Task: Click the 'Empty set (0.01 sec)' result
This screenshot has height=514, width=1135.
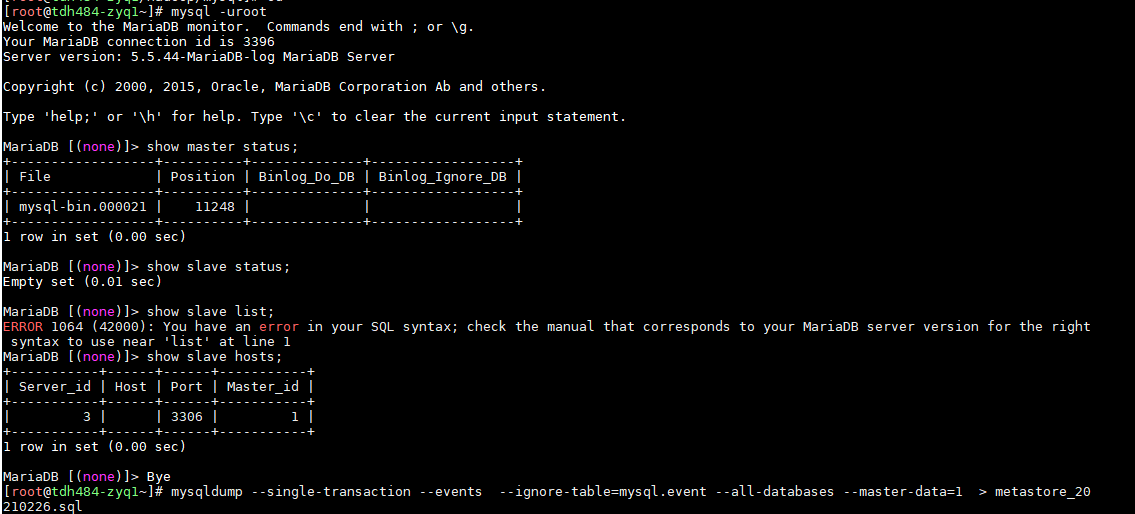Action: pos(82,282)
